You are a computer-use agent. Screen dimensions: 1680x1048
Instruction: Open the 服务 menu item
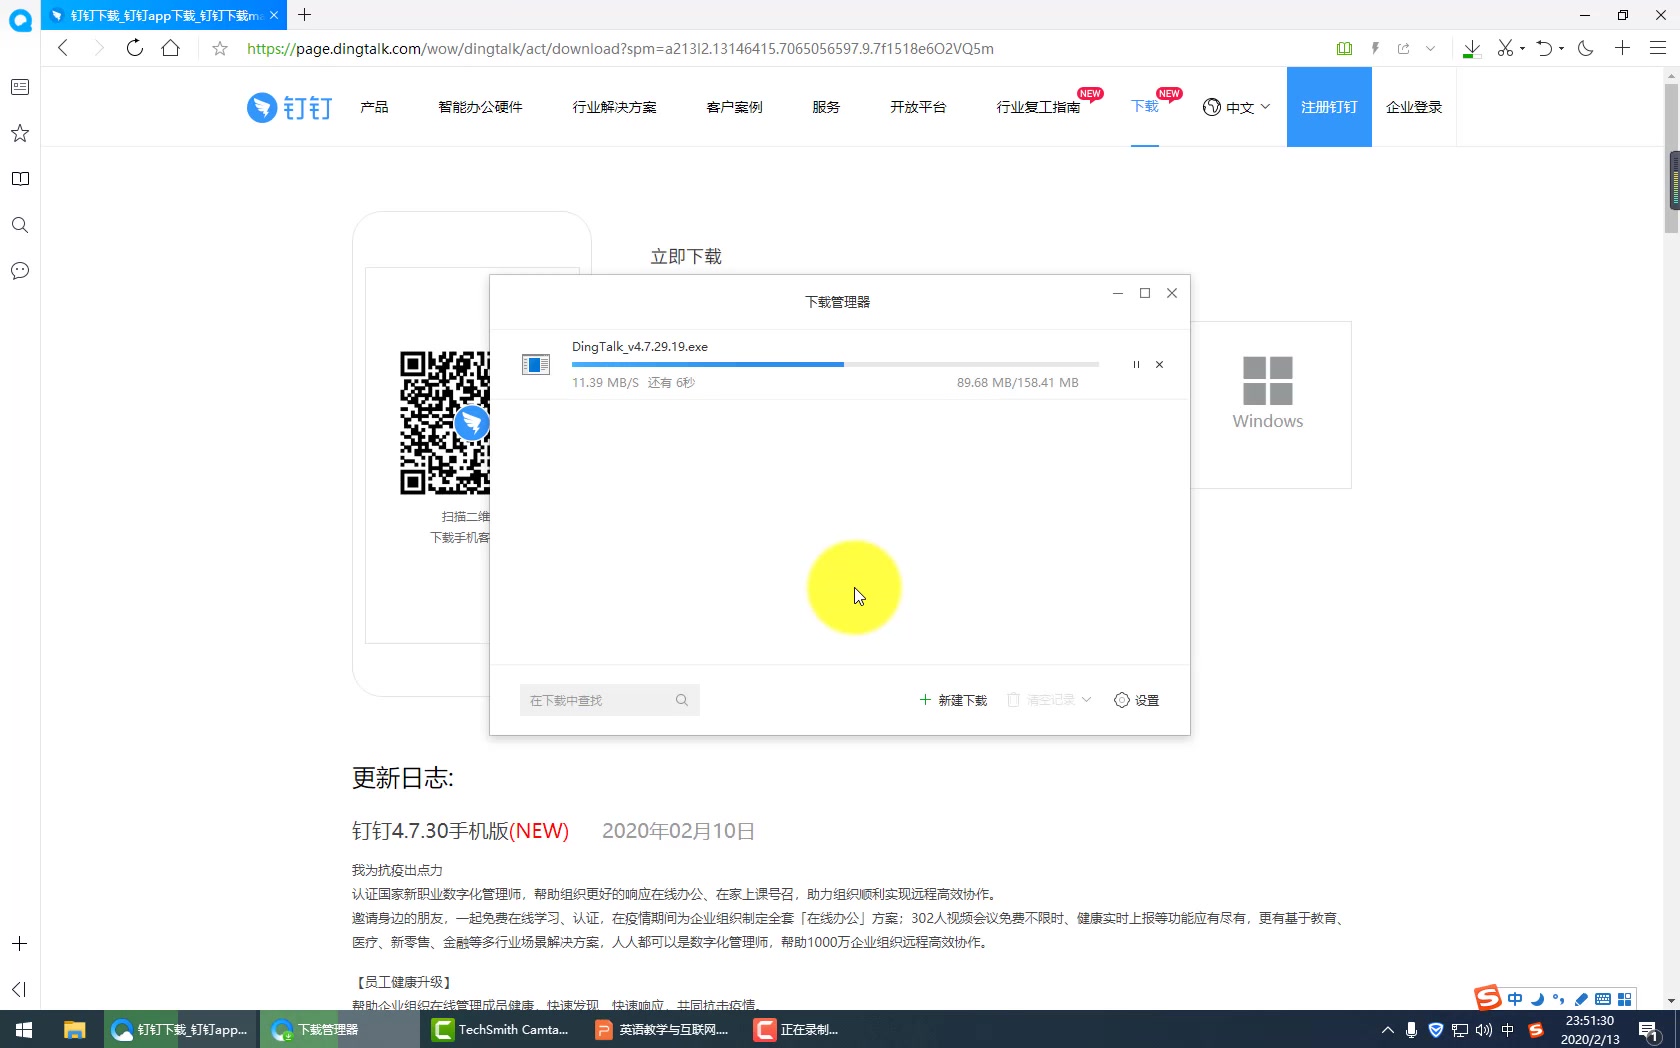(826, 107)
